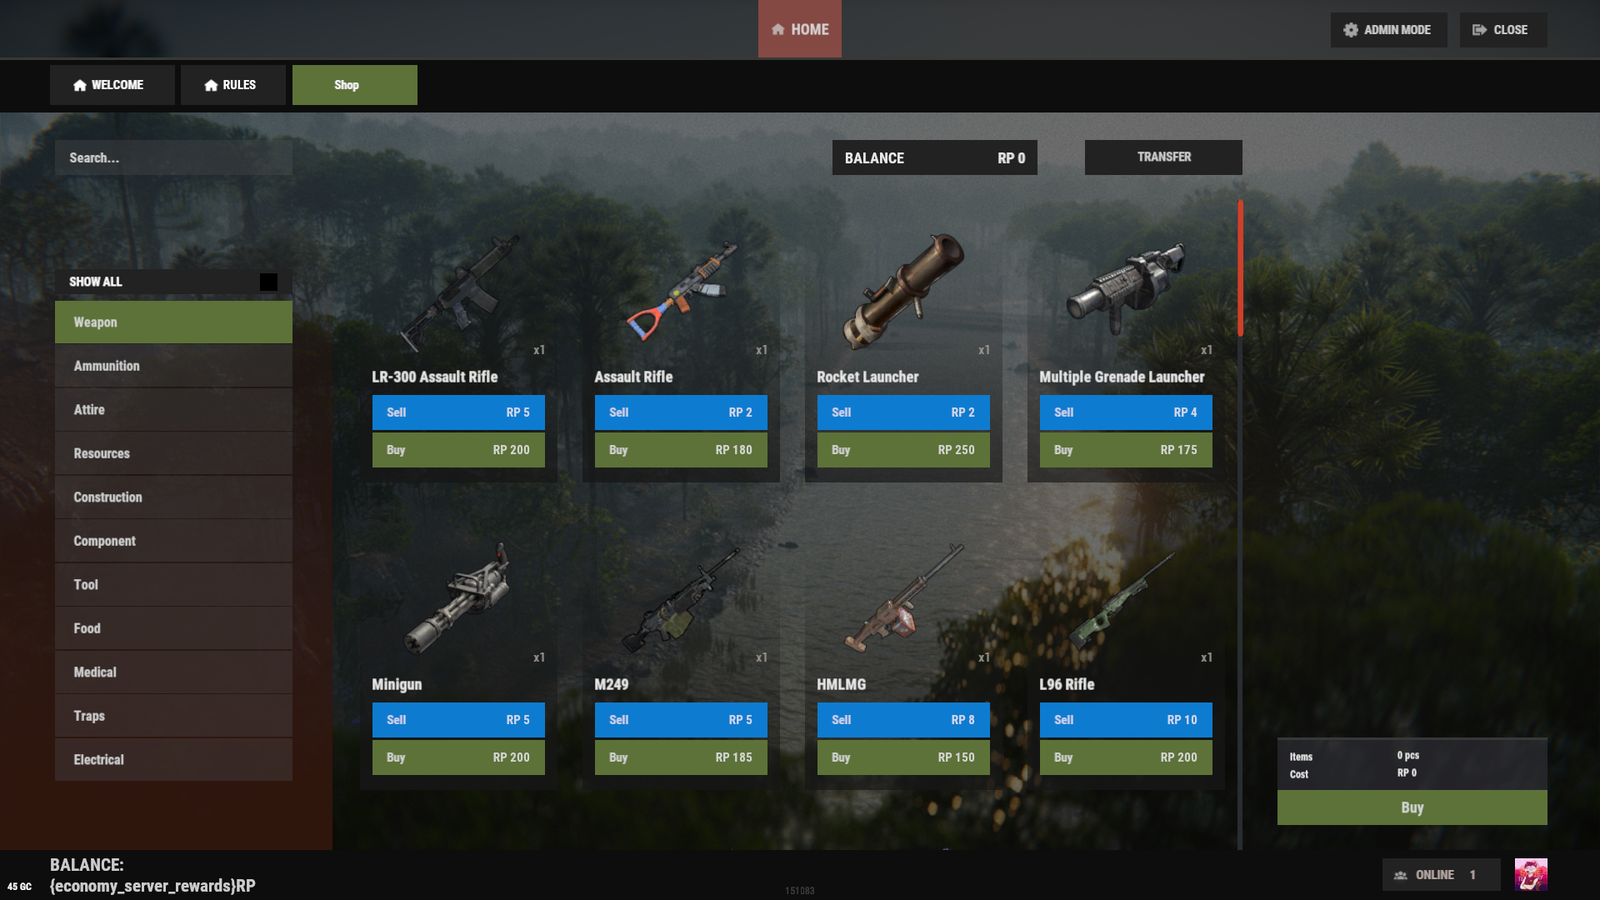Sell LR-300 Assault Rifle for RP 5
This screenshot has height=900, width=1600.
[x=458, y=412]
